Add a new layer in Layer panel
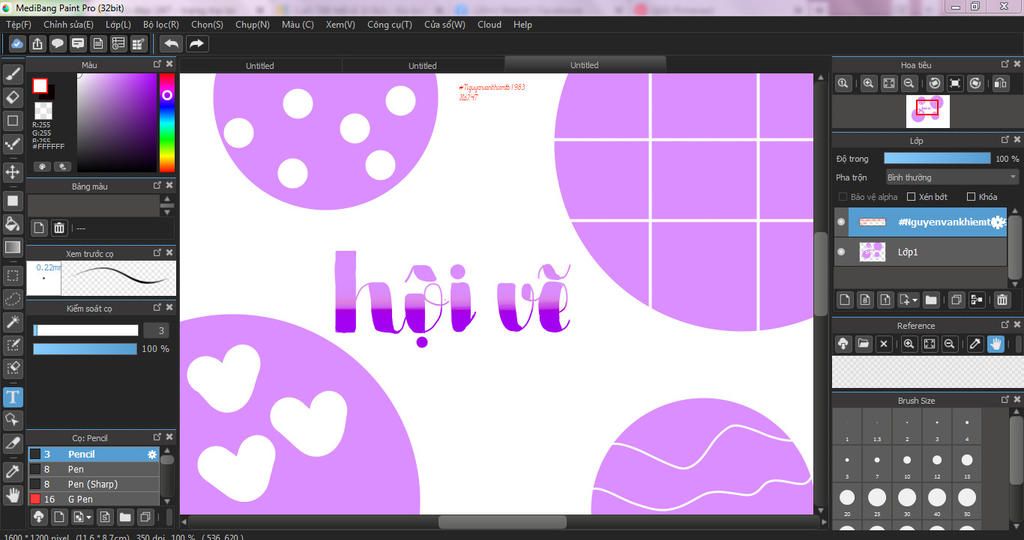 pos(844,300)
